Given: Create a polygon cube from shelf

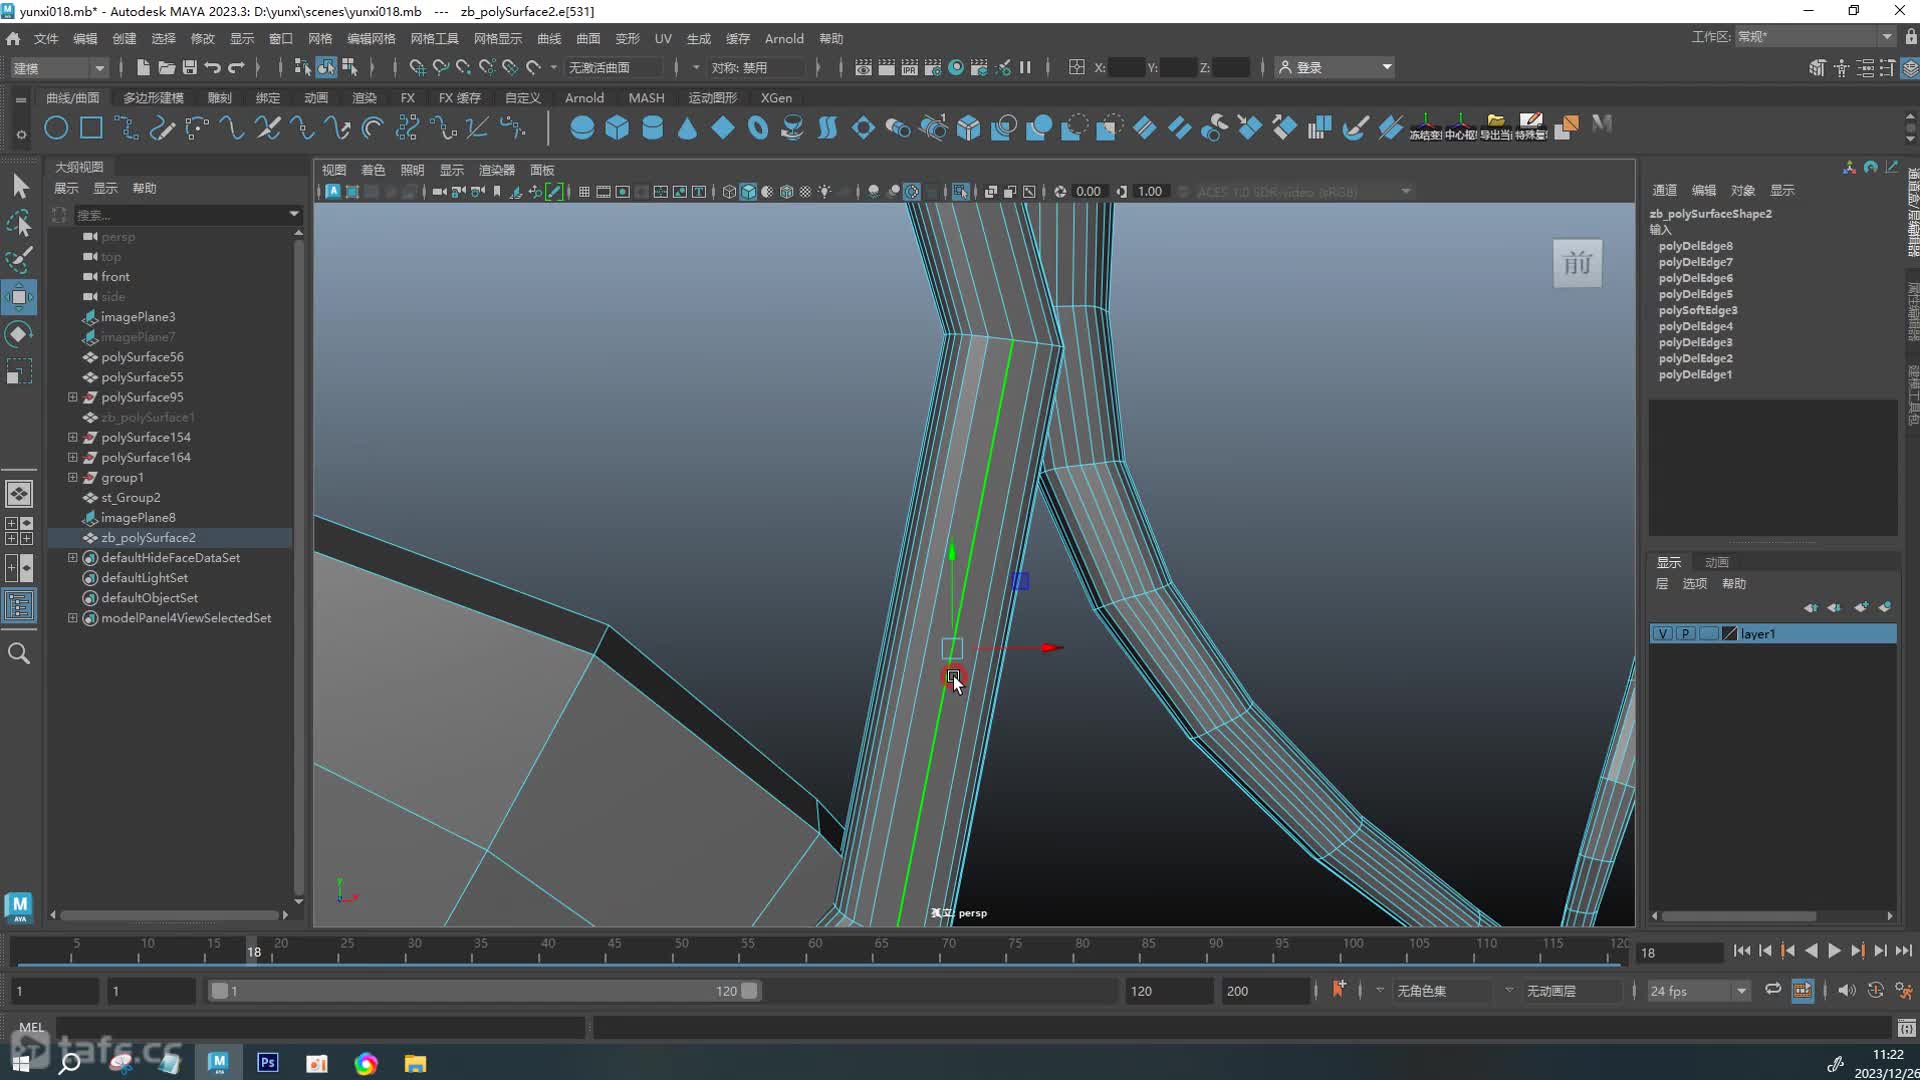Looking at the screenshot, I should pyautogui.click(x=617, y=127).
